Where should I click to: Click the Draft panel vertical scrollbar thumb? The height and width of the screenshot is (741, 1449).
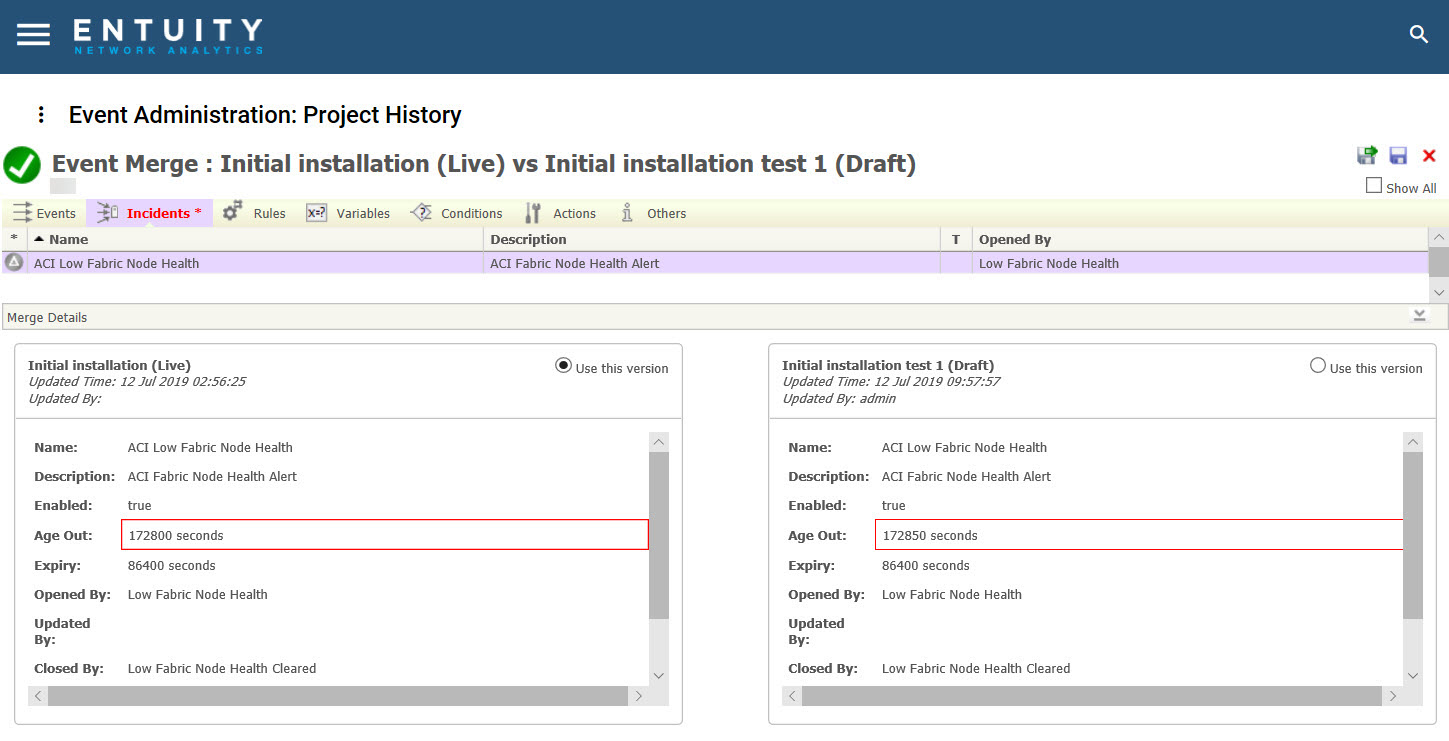click(1412, 535)
